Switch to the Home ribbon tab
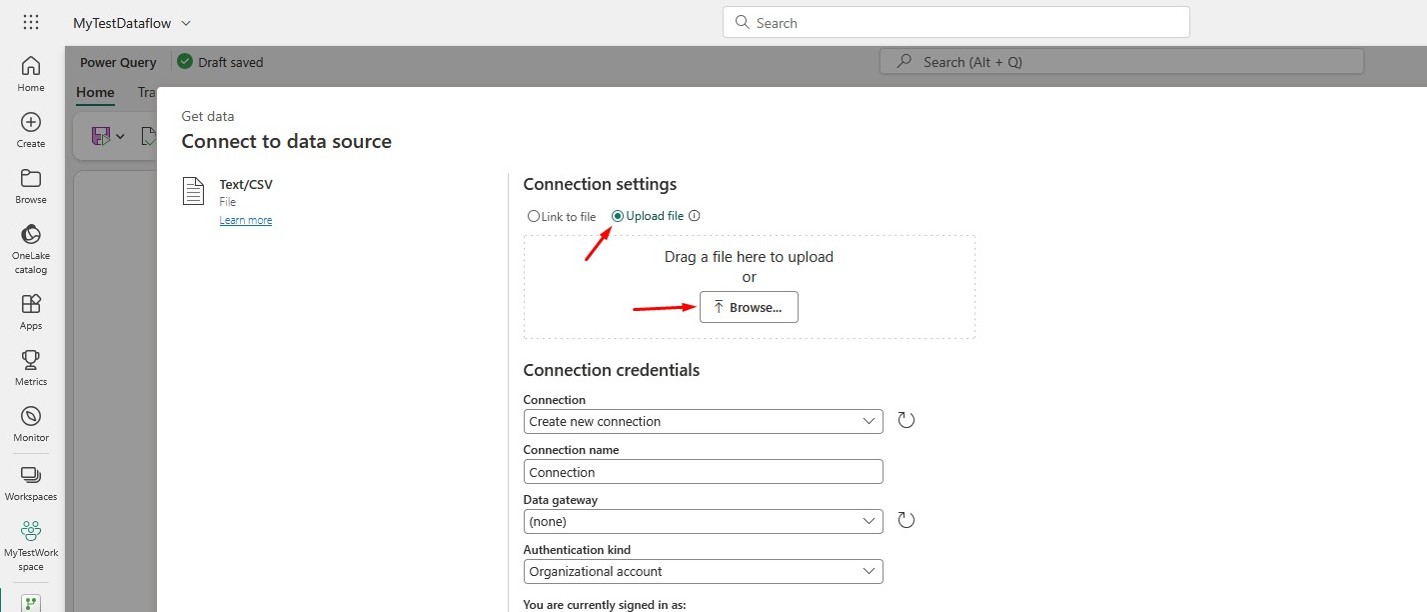 95,92
